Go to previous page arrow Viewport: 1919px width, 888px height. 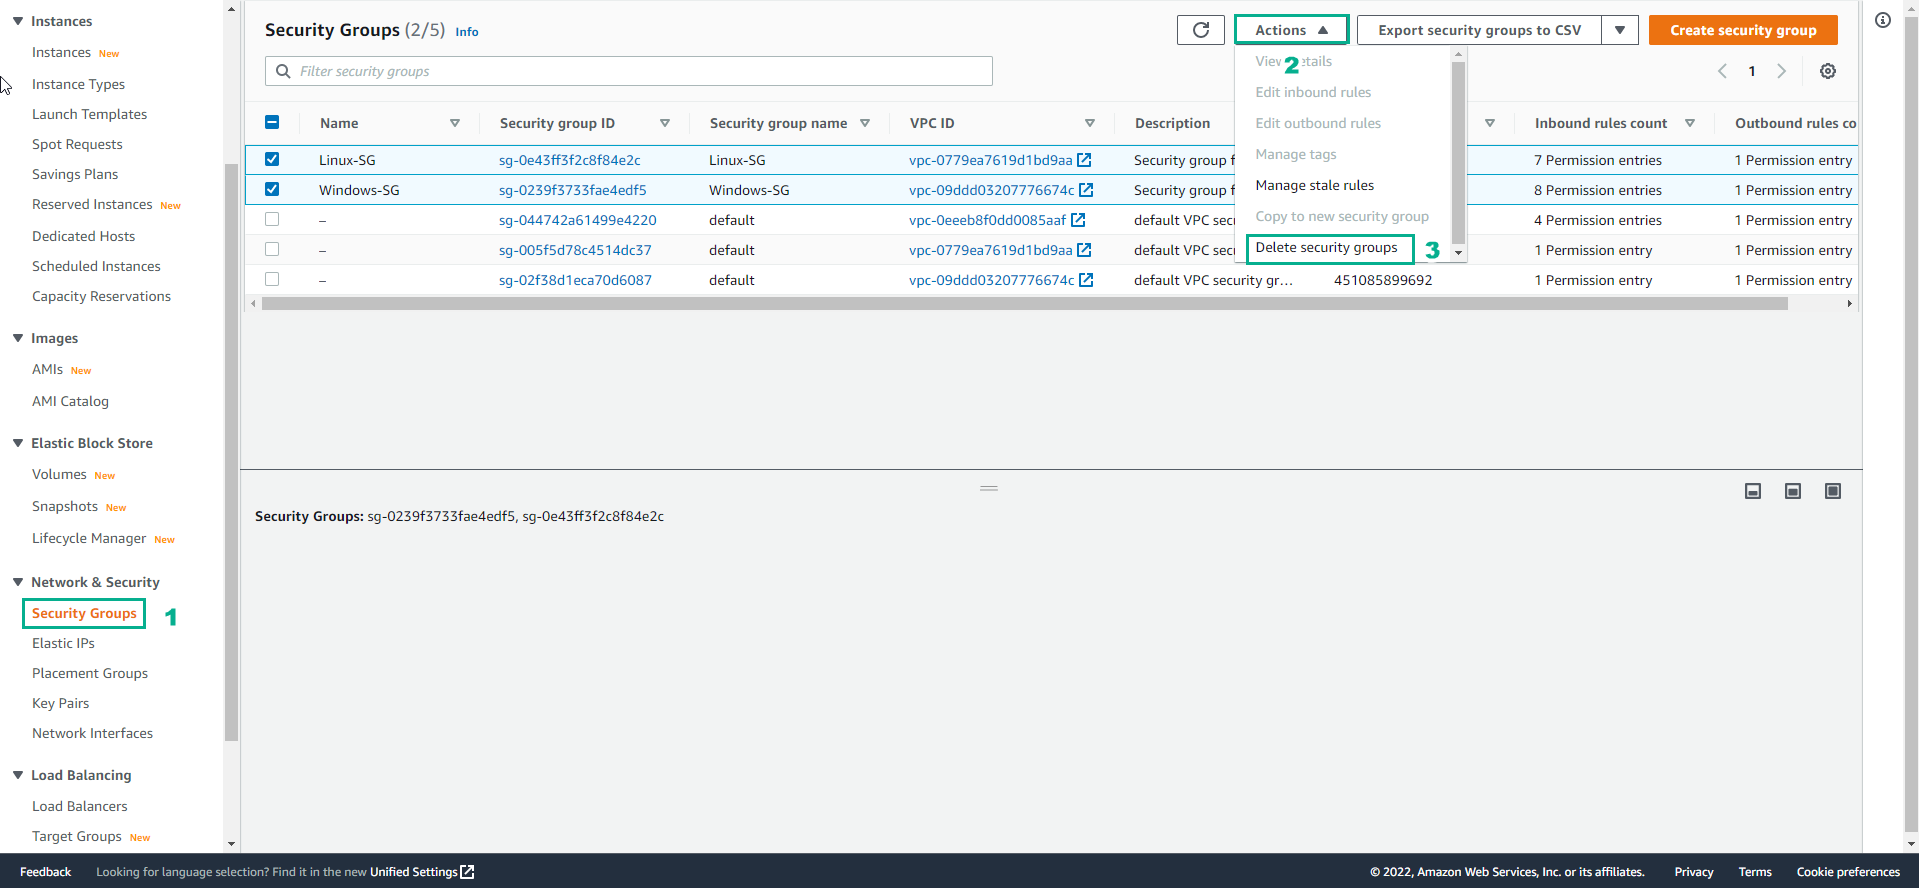pos(1722,71)
